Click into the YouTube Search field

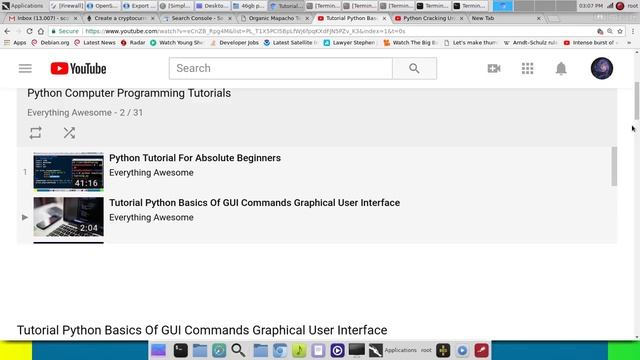281,68
